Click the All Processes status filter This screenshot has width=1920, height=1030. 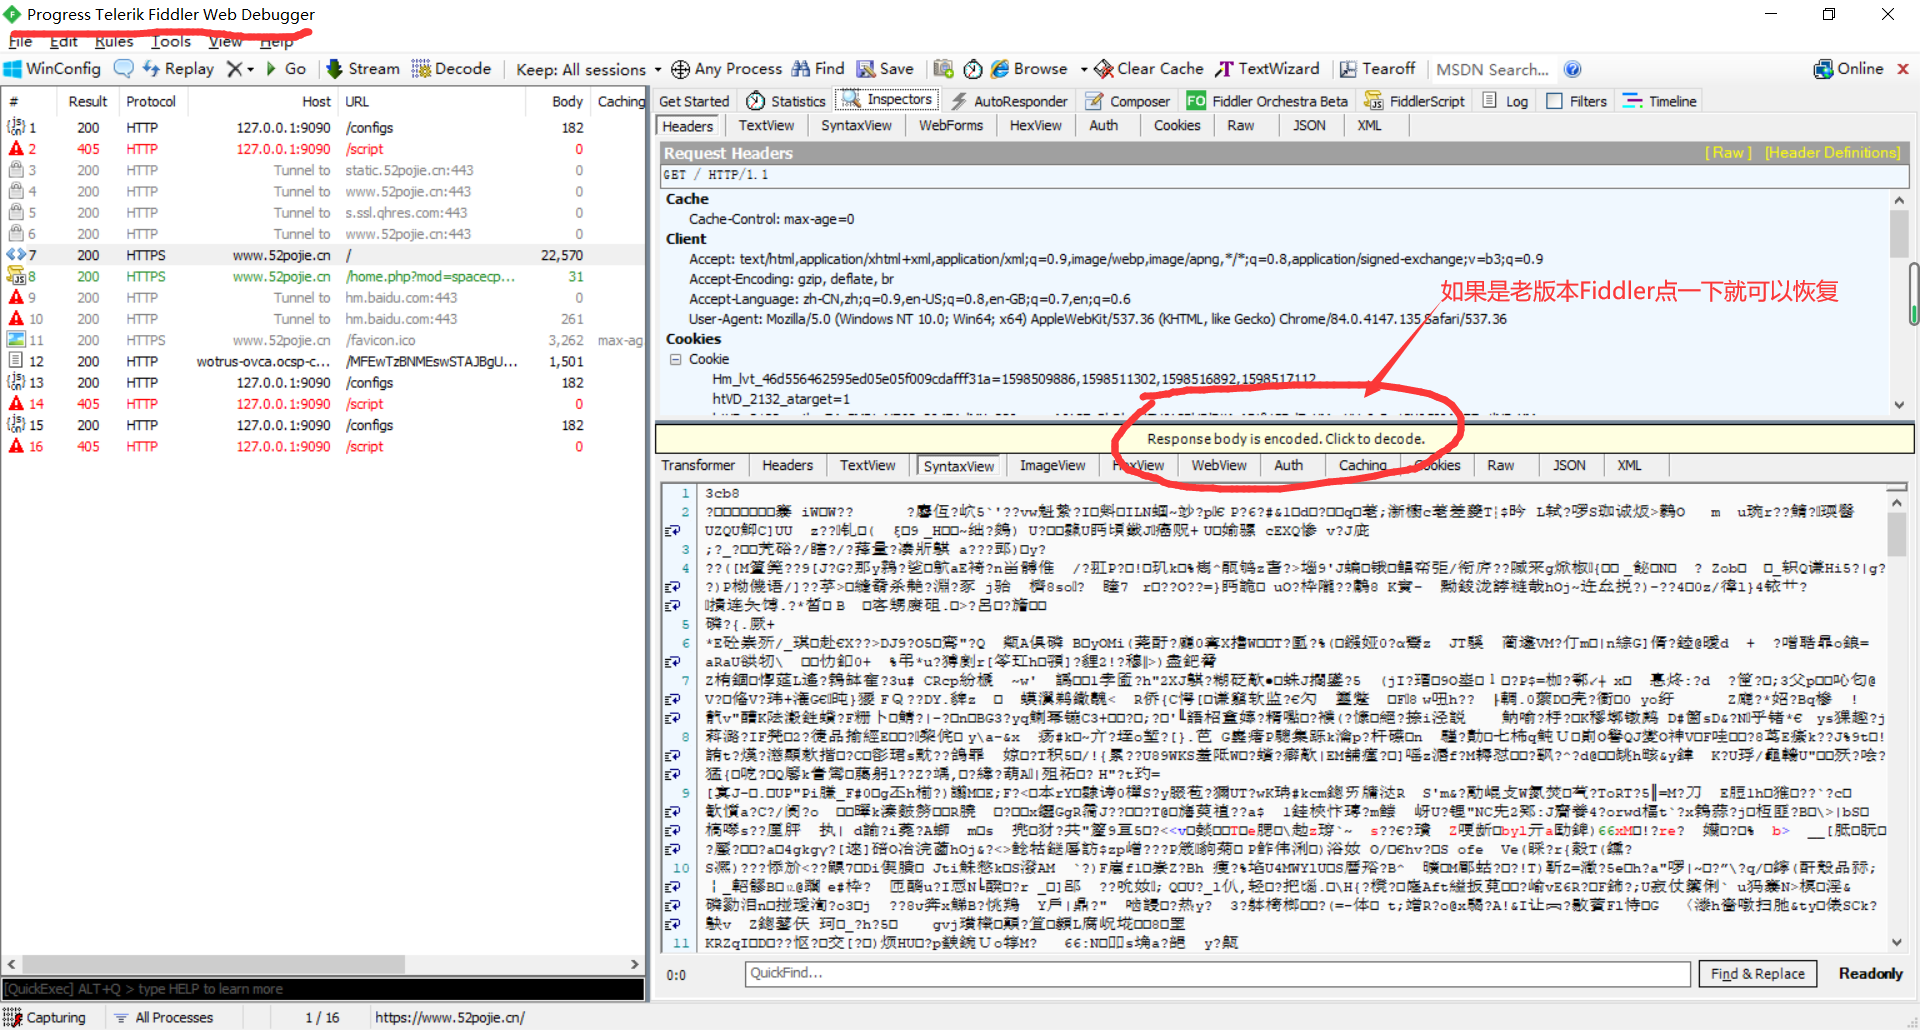[x=164, y=1018]
